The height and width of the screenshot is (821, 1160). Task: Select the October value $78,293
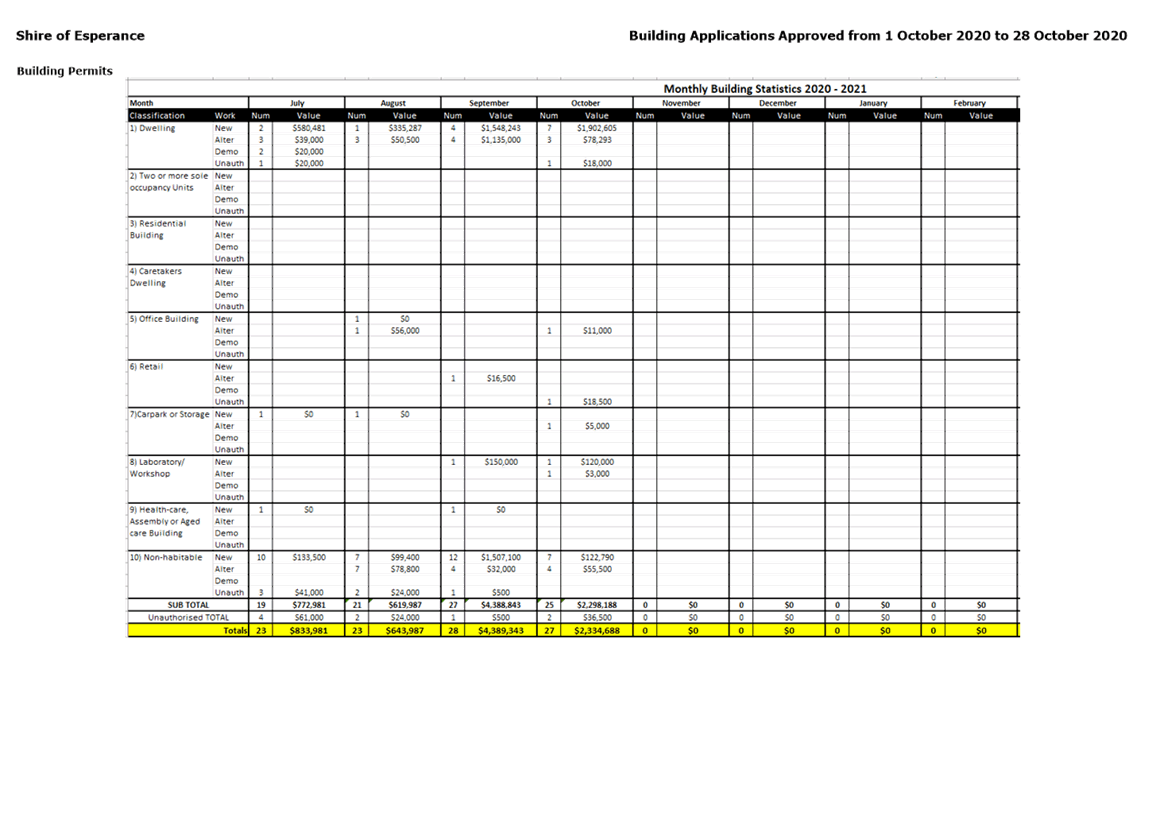(597, 140)
